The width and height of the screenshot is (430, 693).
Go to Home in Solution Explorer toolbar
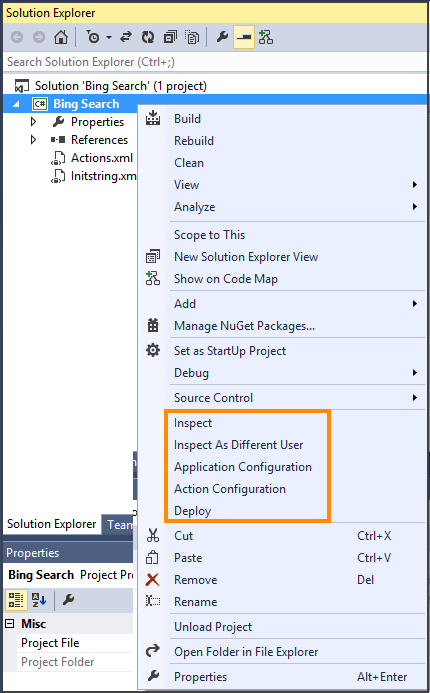(x=61, y=37)
